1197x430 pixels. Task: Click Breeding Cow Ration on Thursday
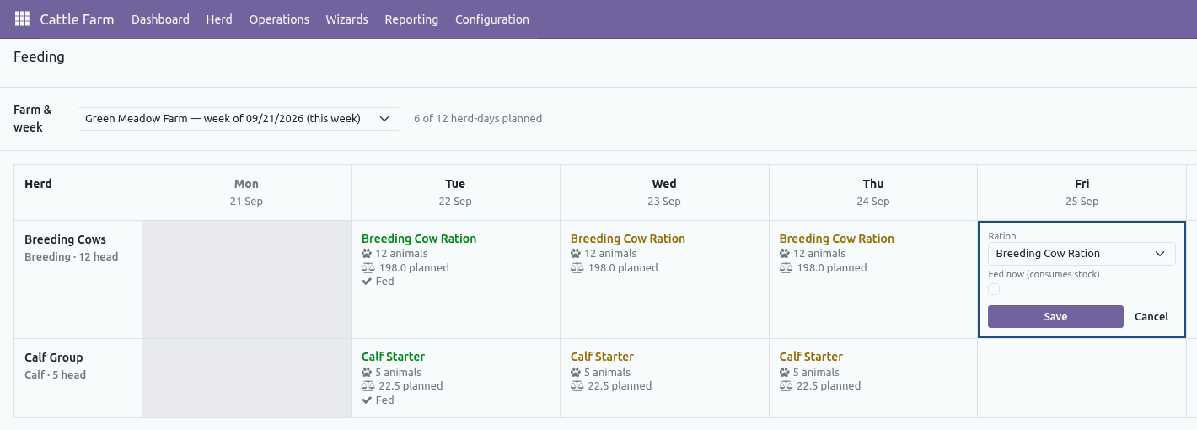tap(837, 238)
